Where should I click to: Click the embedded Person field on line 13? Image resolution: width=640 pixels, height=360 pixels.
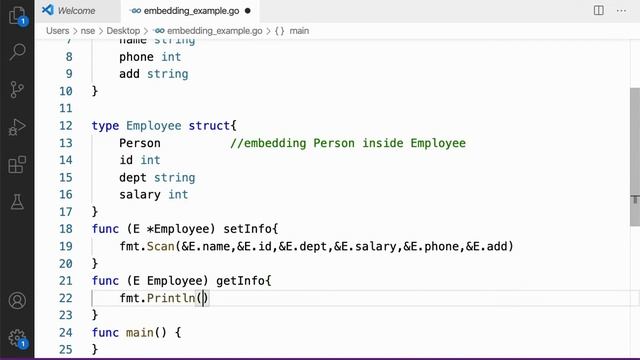pyautogui.click(x=140, y=143)
